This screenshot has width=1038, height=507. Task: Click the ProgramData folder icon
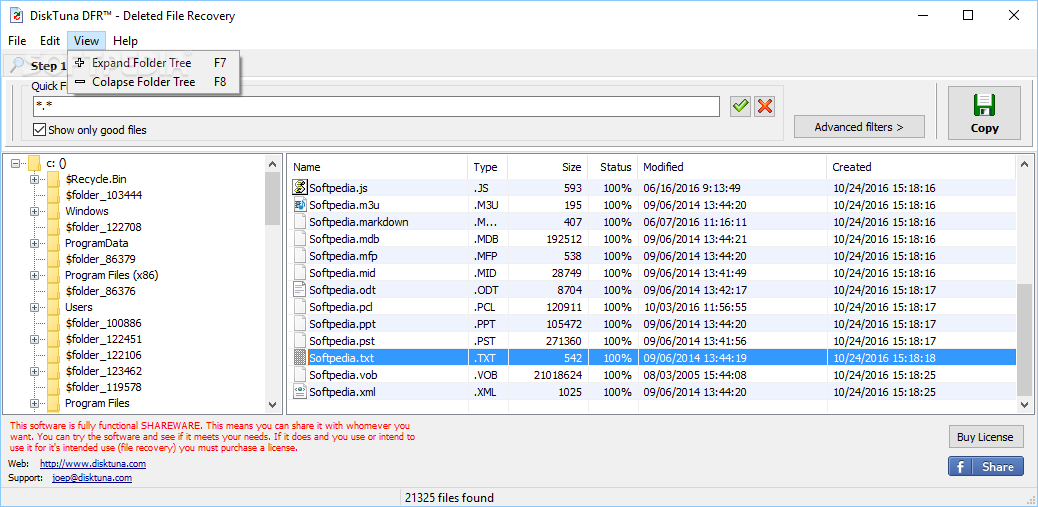tap(54, 243)
